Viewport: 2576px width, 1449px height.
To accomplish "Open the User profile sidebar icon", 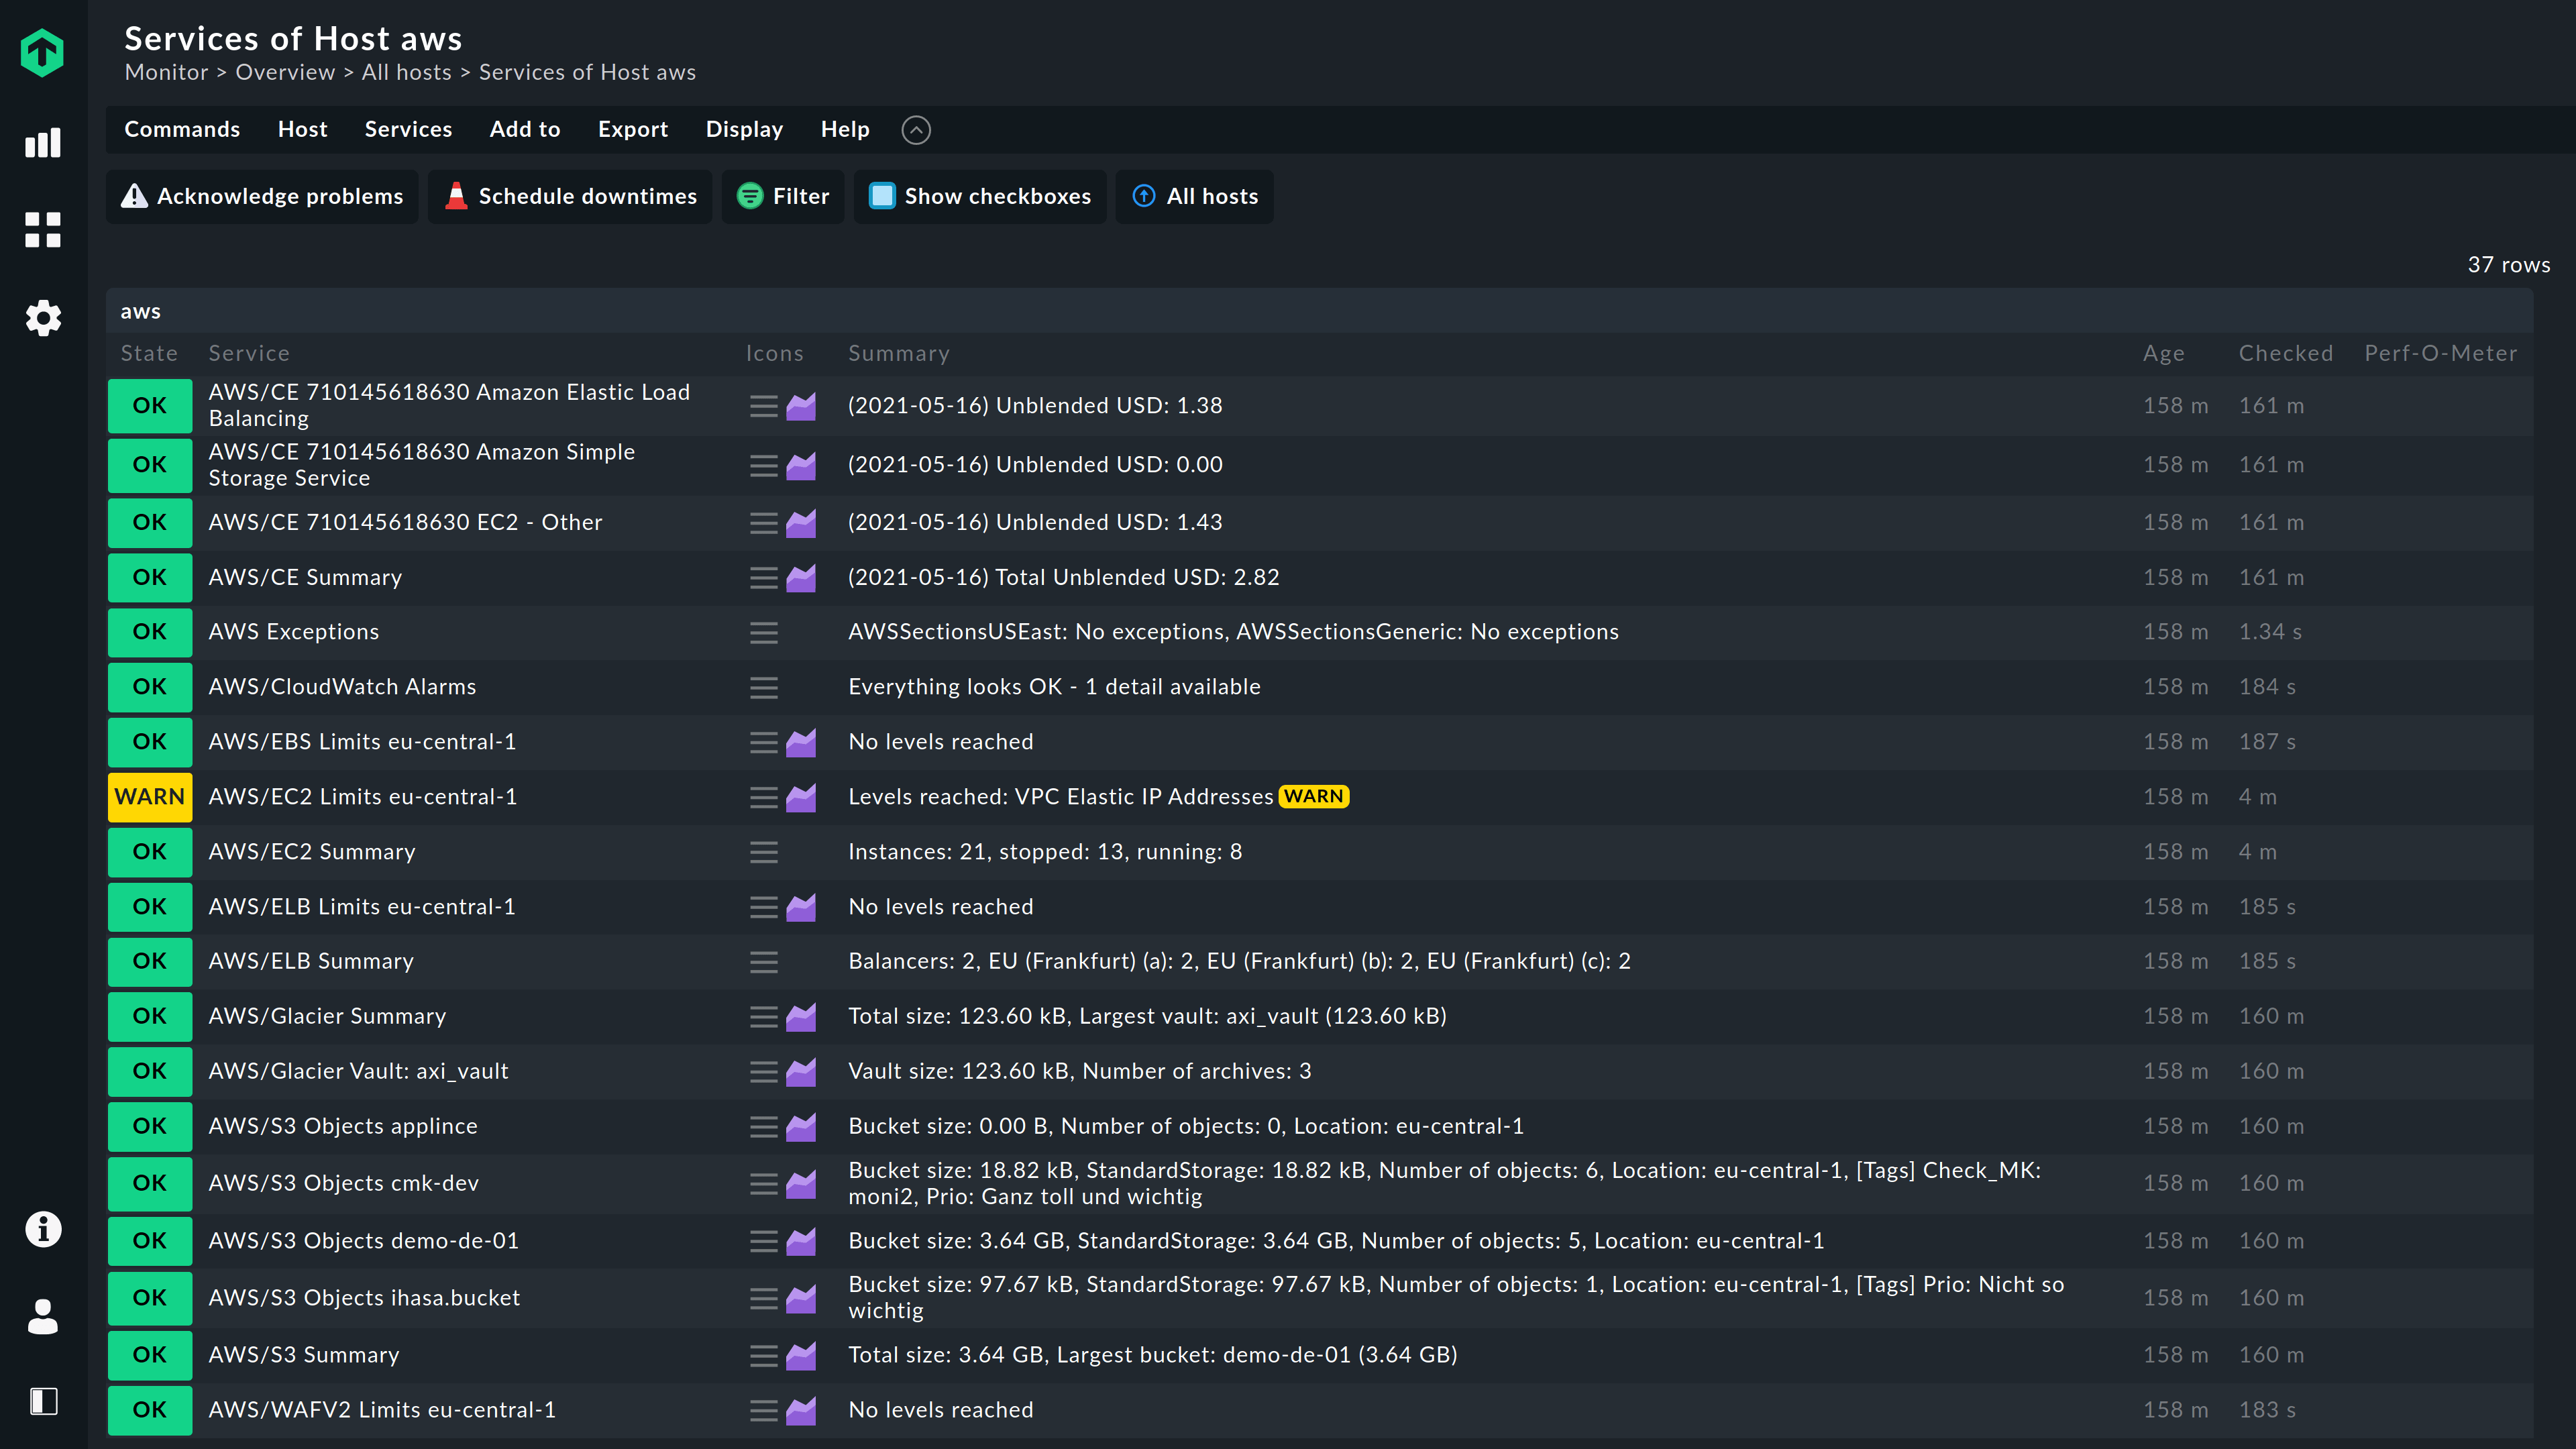I will click(43, 1316).
